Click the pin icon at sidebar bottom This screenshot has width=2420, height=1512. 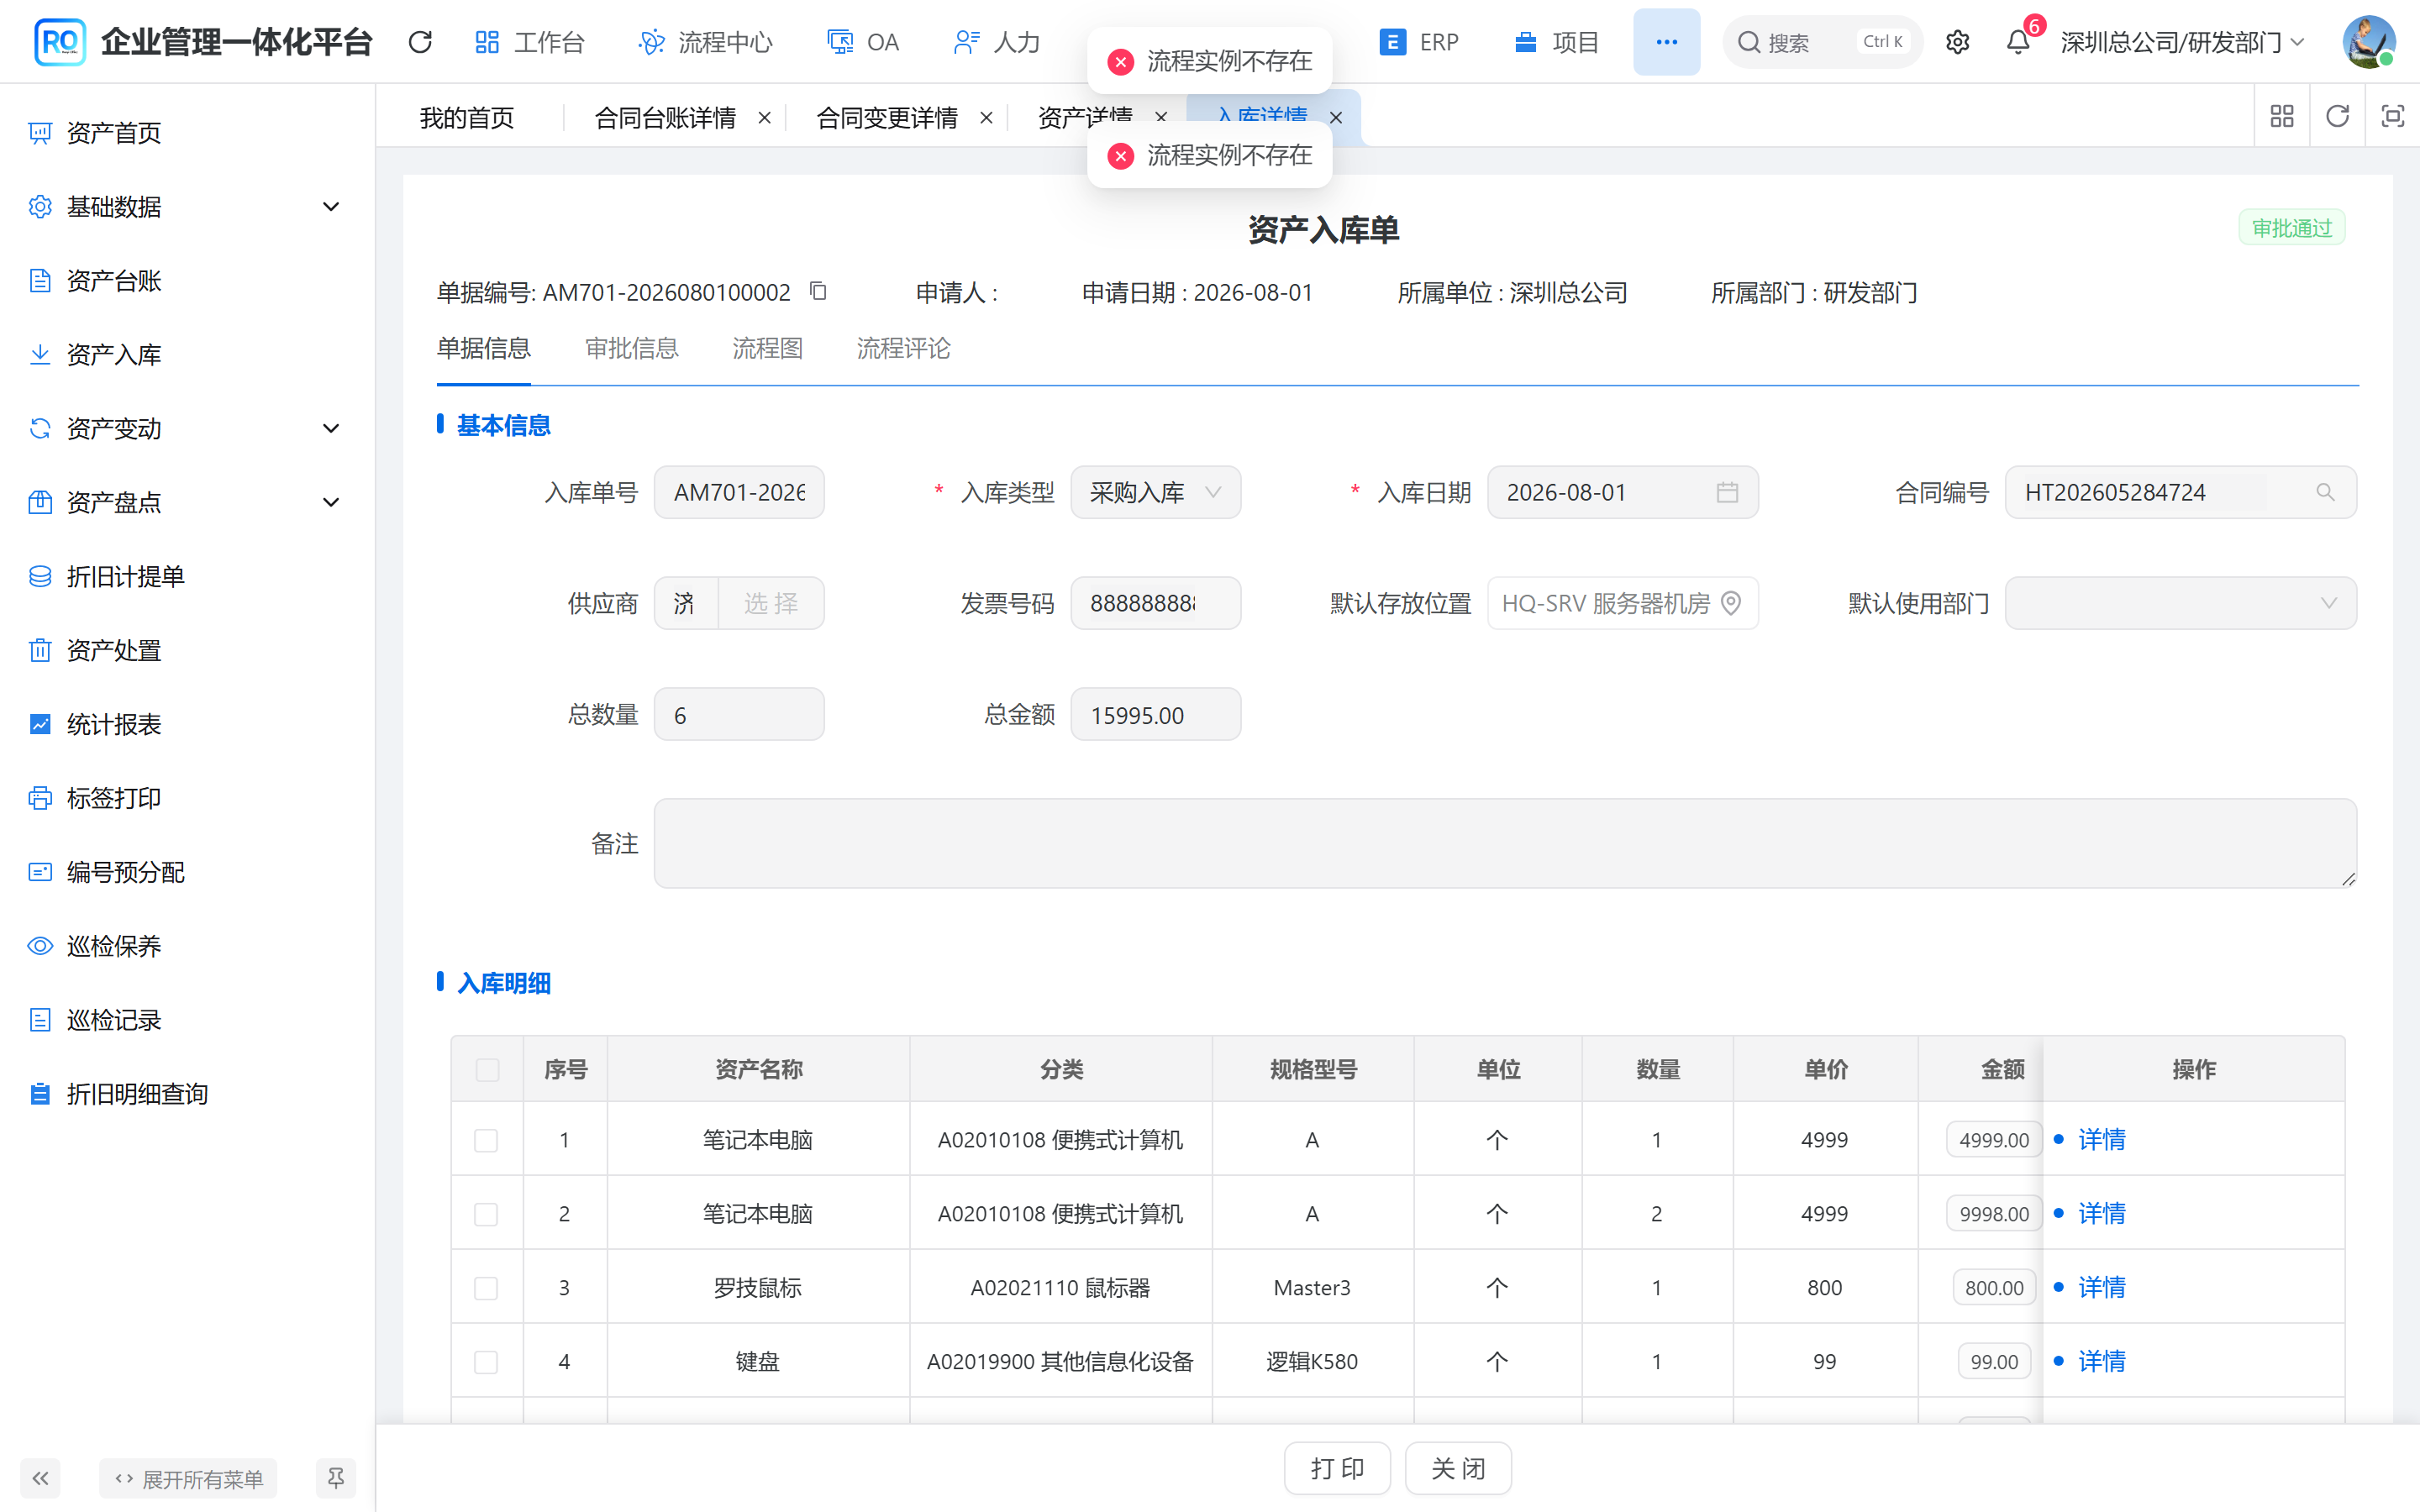point(336,1478)
